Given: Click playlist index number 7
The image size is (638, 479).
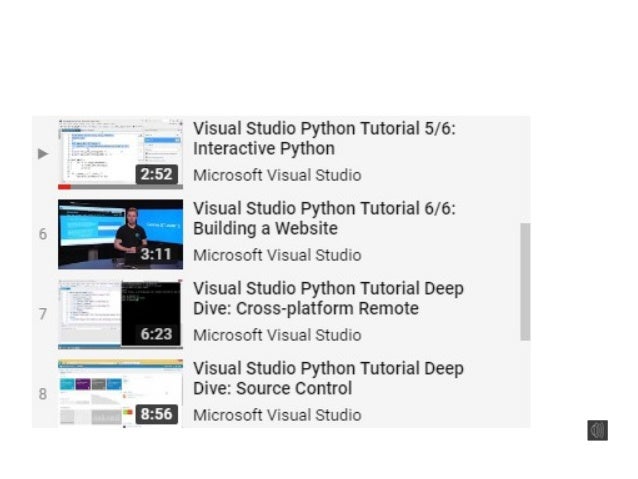Looking at the screenshot, I should click(x=43, y=314).
